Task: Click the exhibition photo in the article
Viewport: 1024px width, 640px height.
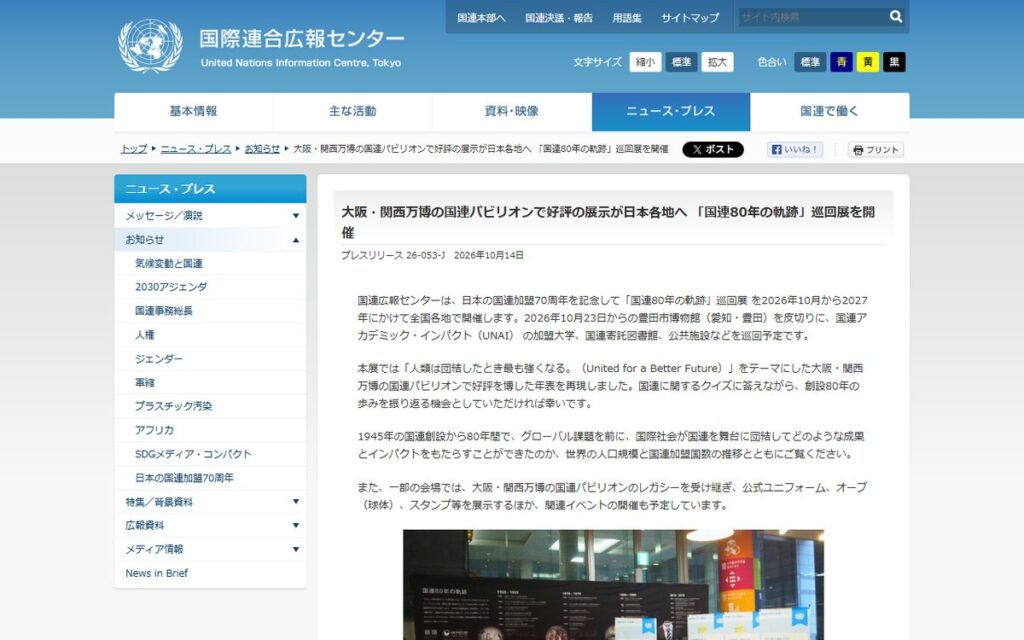Action: (613, 584)
